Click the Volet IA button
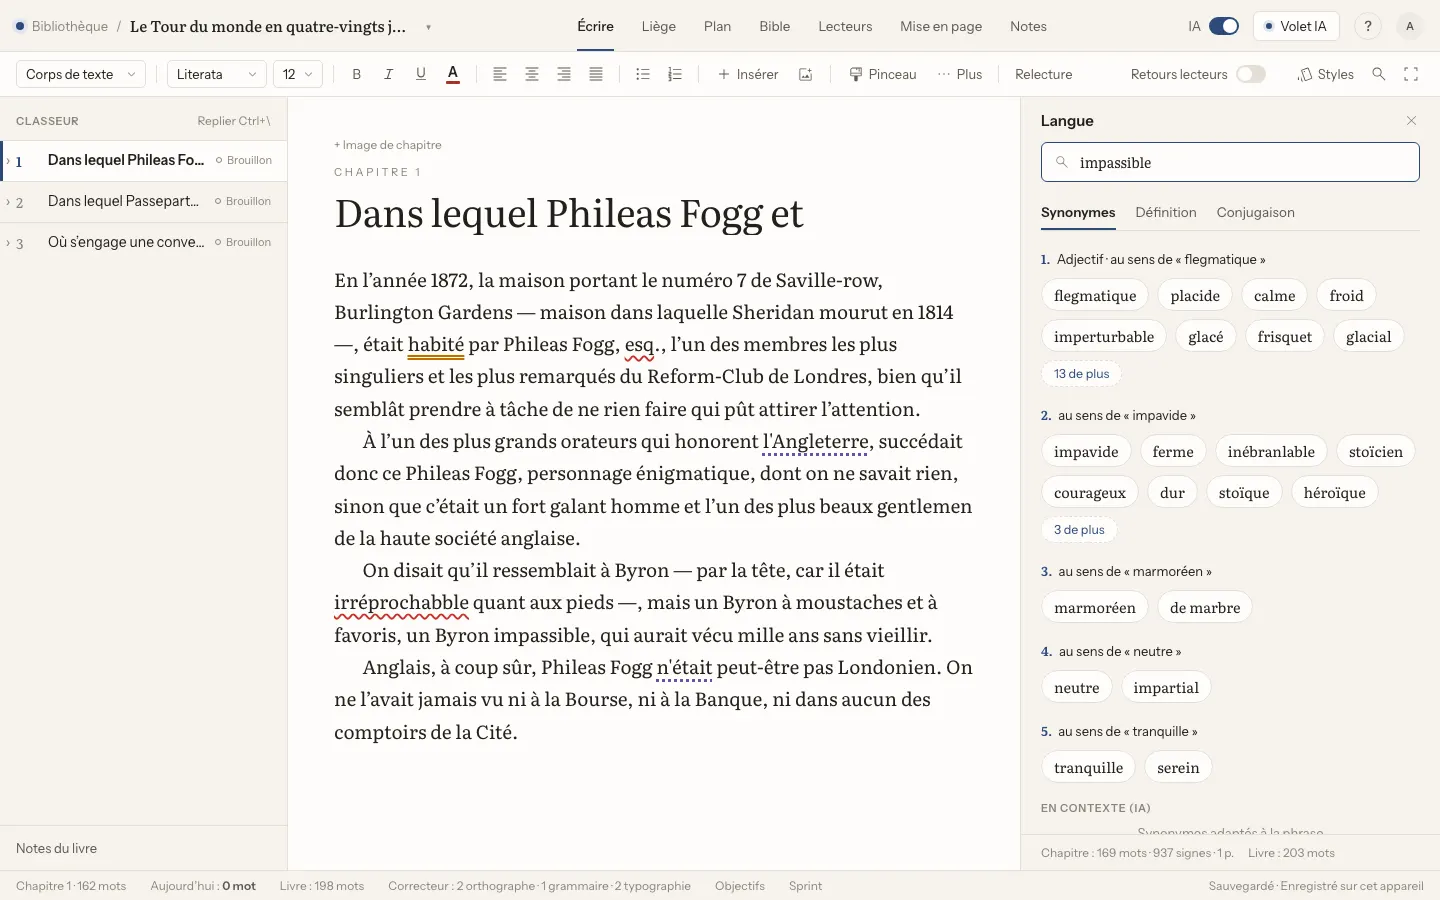The height and width of the screenshot is (900, 1440). point(1296,26)
